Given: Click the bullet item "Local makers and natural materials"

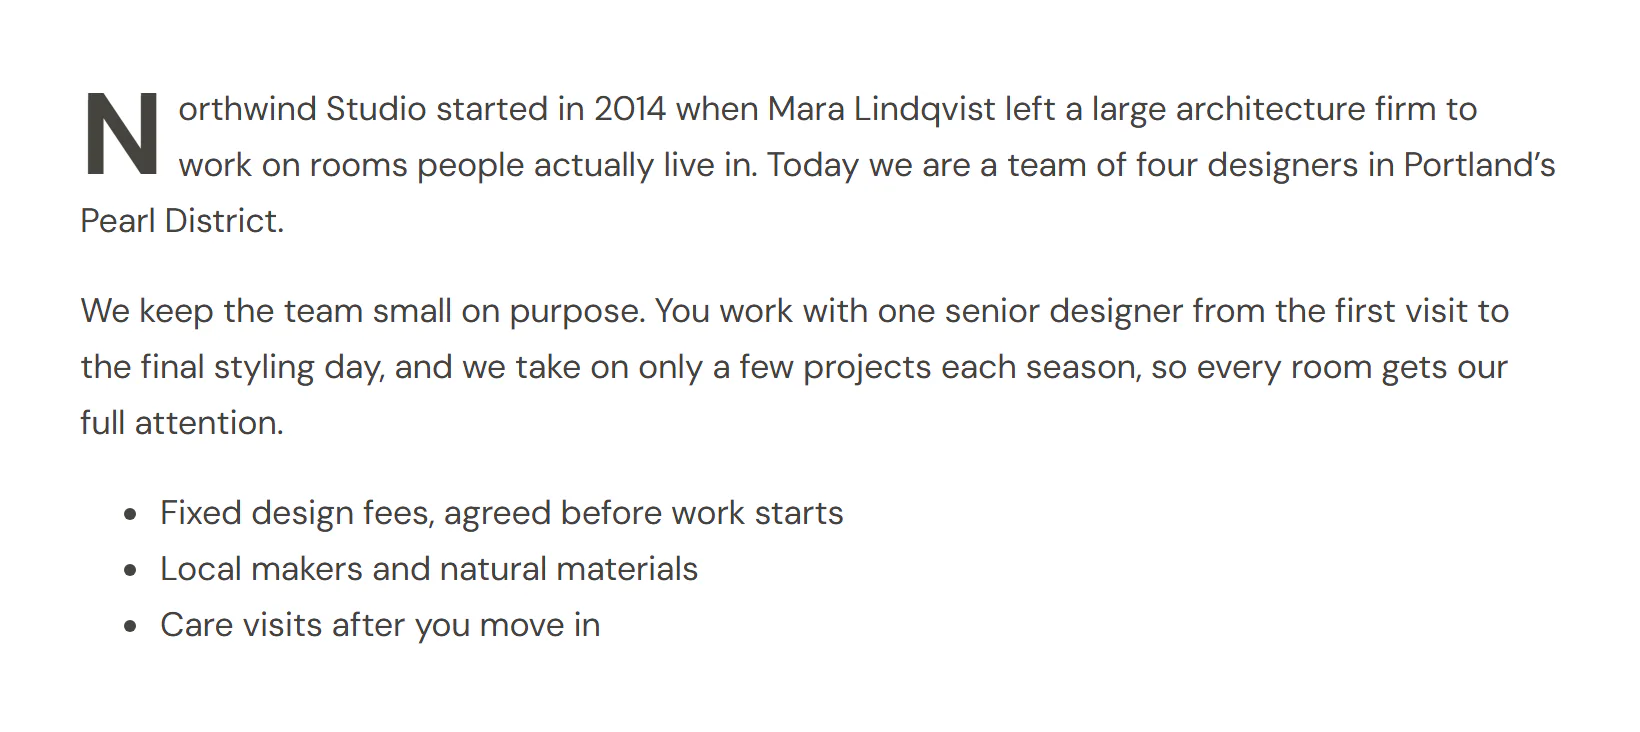Looking at the screenshot, I should [429, 569].
